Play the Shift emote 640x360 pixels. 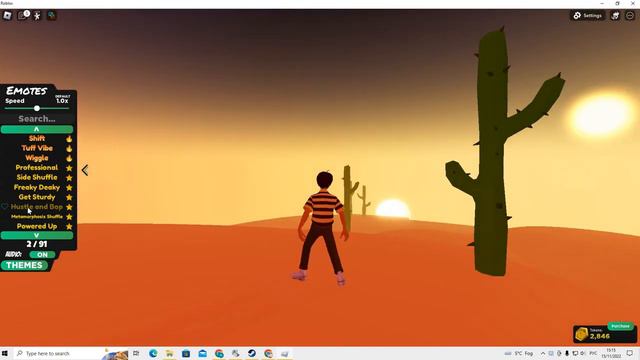37,138
